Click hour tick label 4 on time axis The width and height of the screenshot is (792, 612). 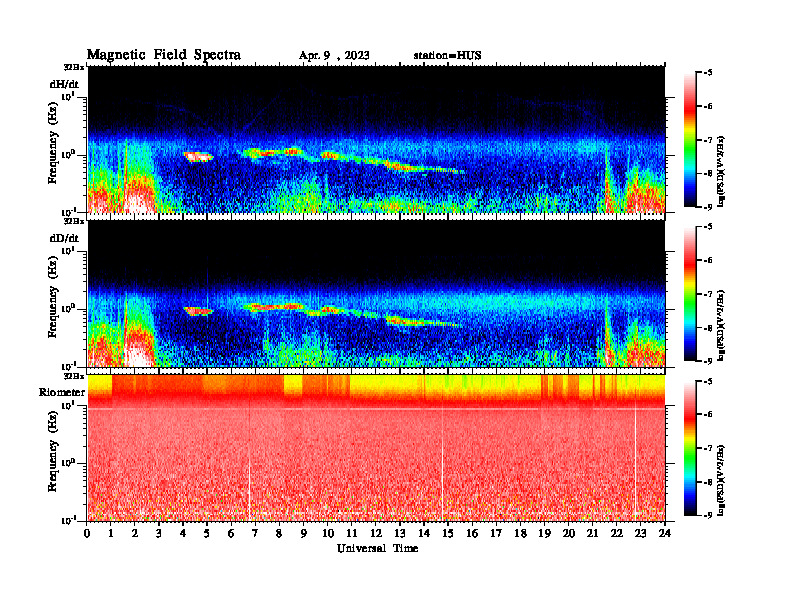tap(183, 533)
